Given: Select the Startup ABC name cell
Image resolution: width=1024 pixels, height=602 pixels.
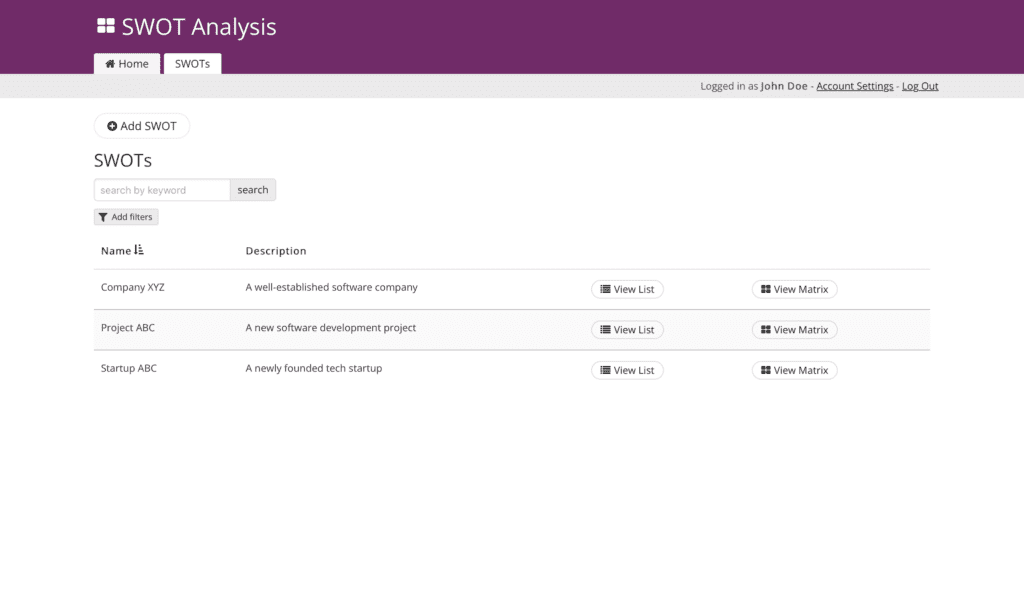Looking at the screenshot, I should [x=129, y=368].
